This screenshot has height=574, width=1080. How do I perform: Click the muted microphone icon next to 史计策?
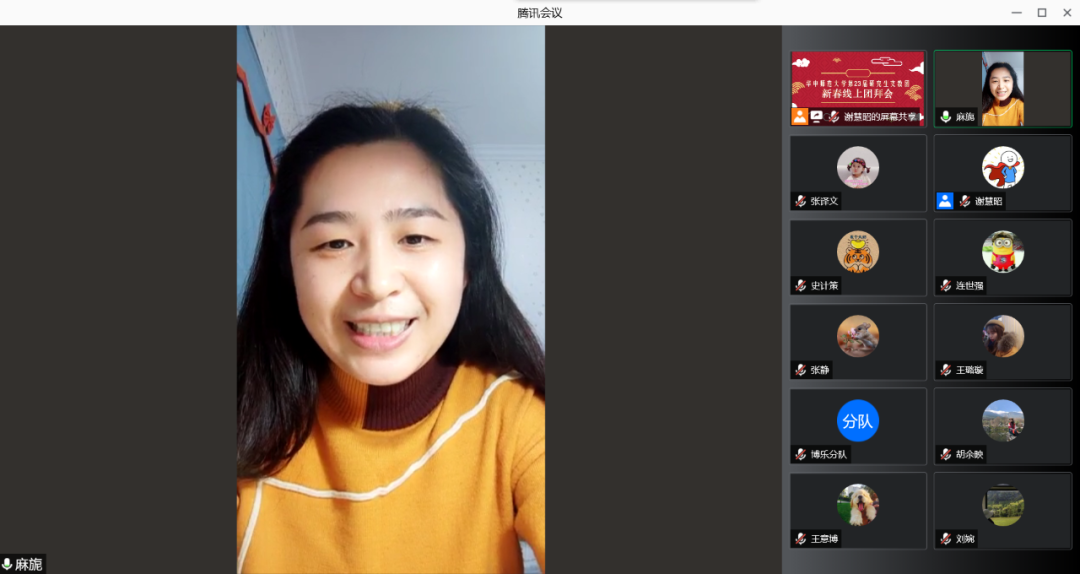click(x=800, y=286)
